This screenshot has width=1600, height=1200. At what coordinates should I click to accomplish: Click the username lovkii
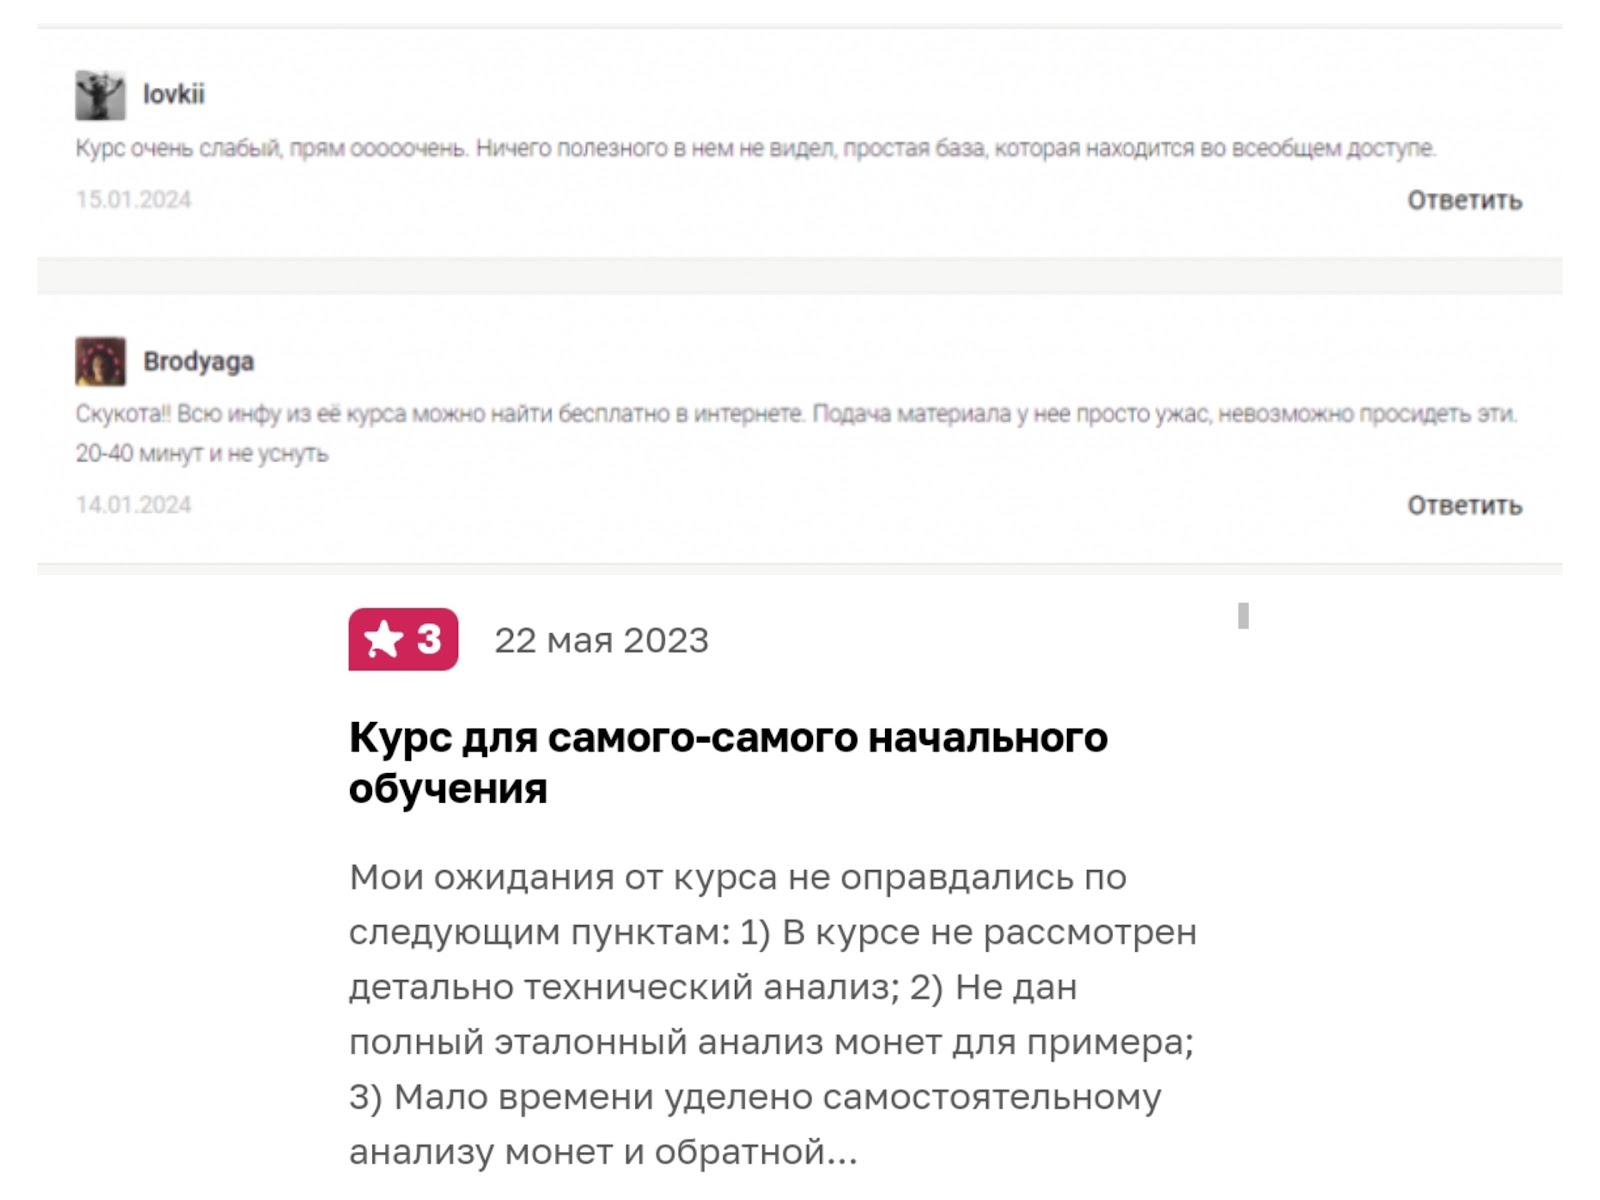pyautogui.click(x=174, y=94)
